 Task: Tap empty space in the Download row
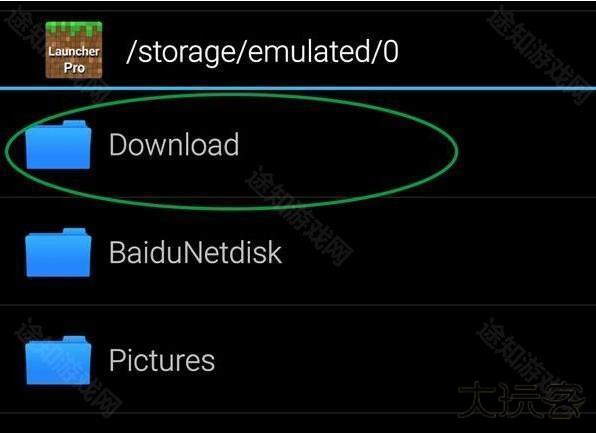(525, 144)
